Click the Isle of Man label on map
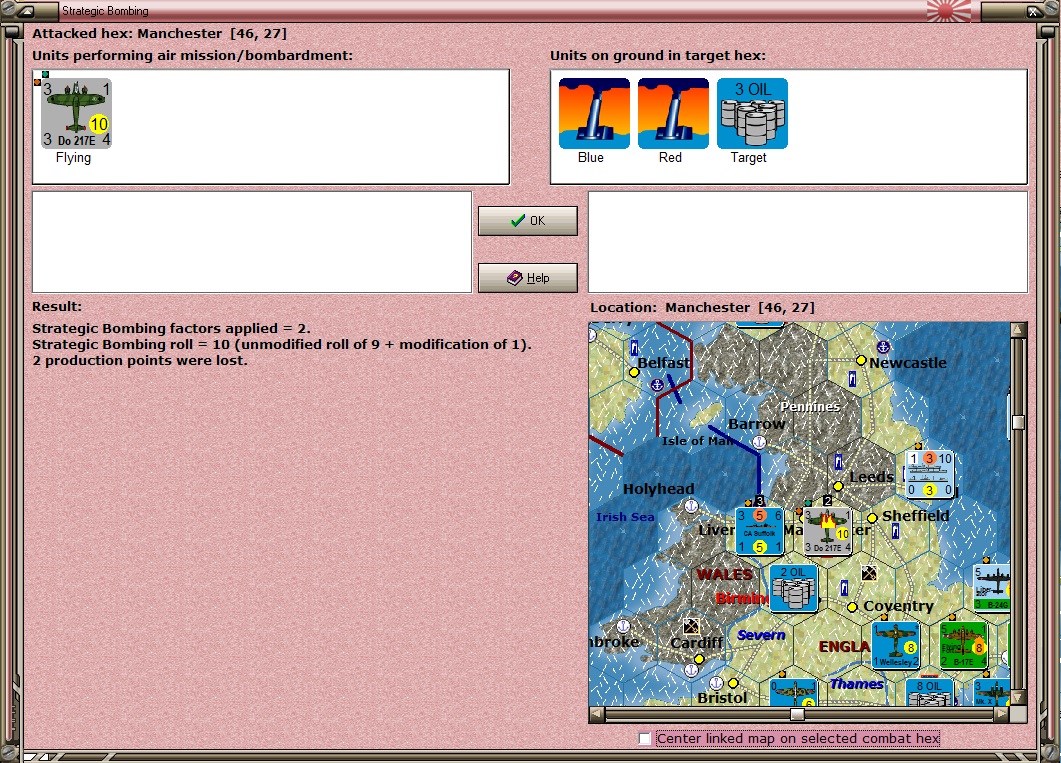 pyautogui.click(x=698, y=441)
